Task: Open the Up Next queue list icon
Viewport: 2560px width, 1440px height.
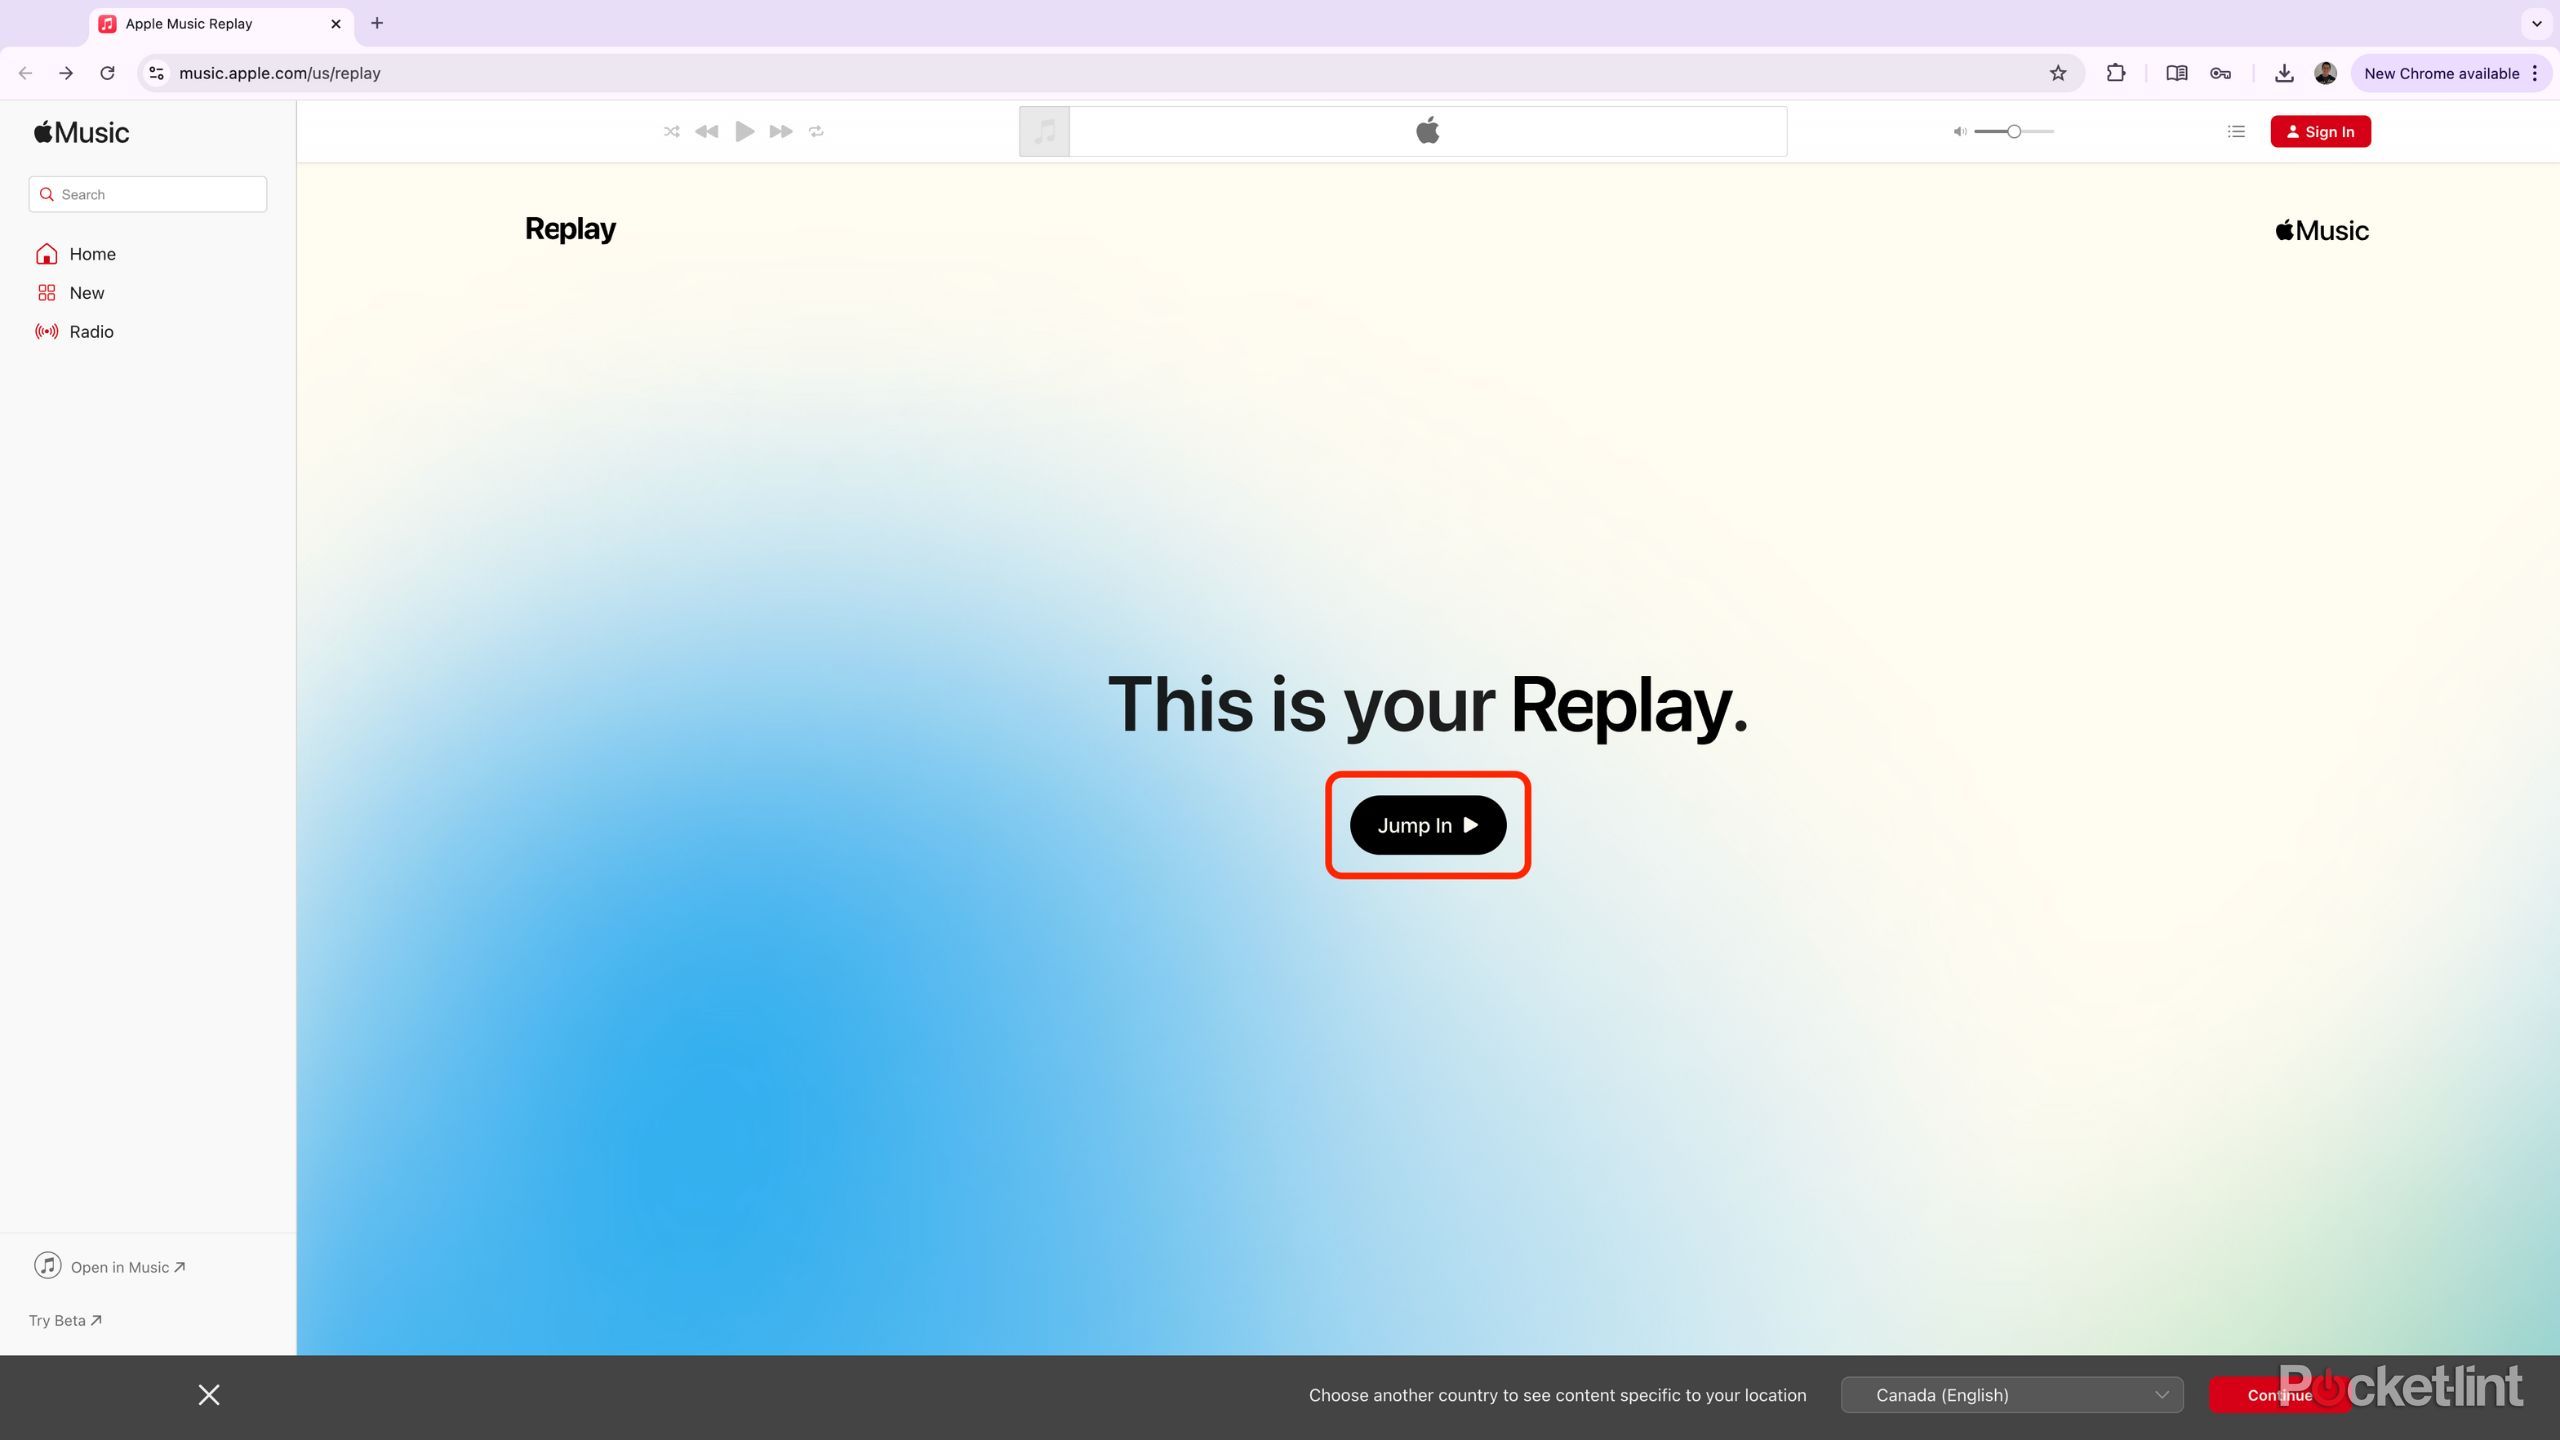Action: point(2235,131)
